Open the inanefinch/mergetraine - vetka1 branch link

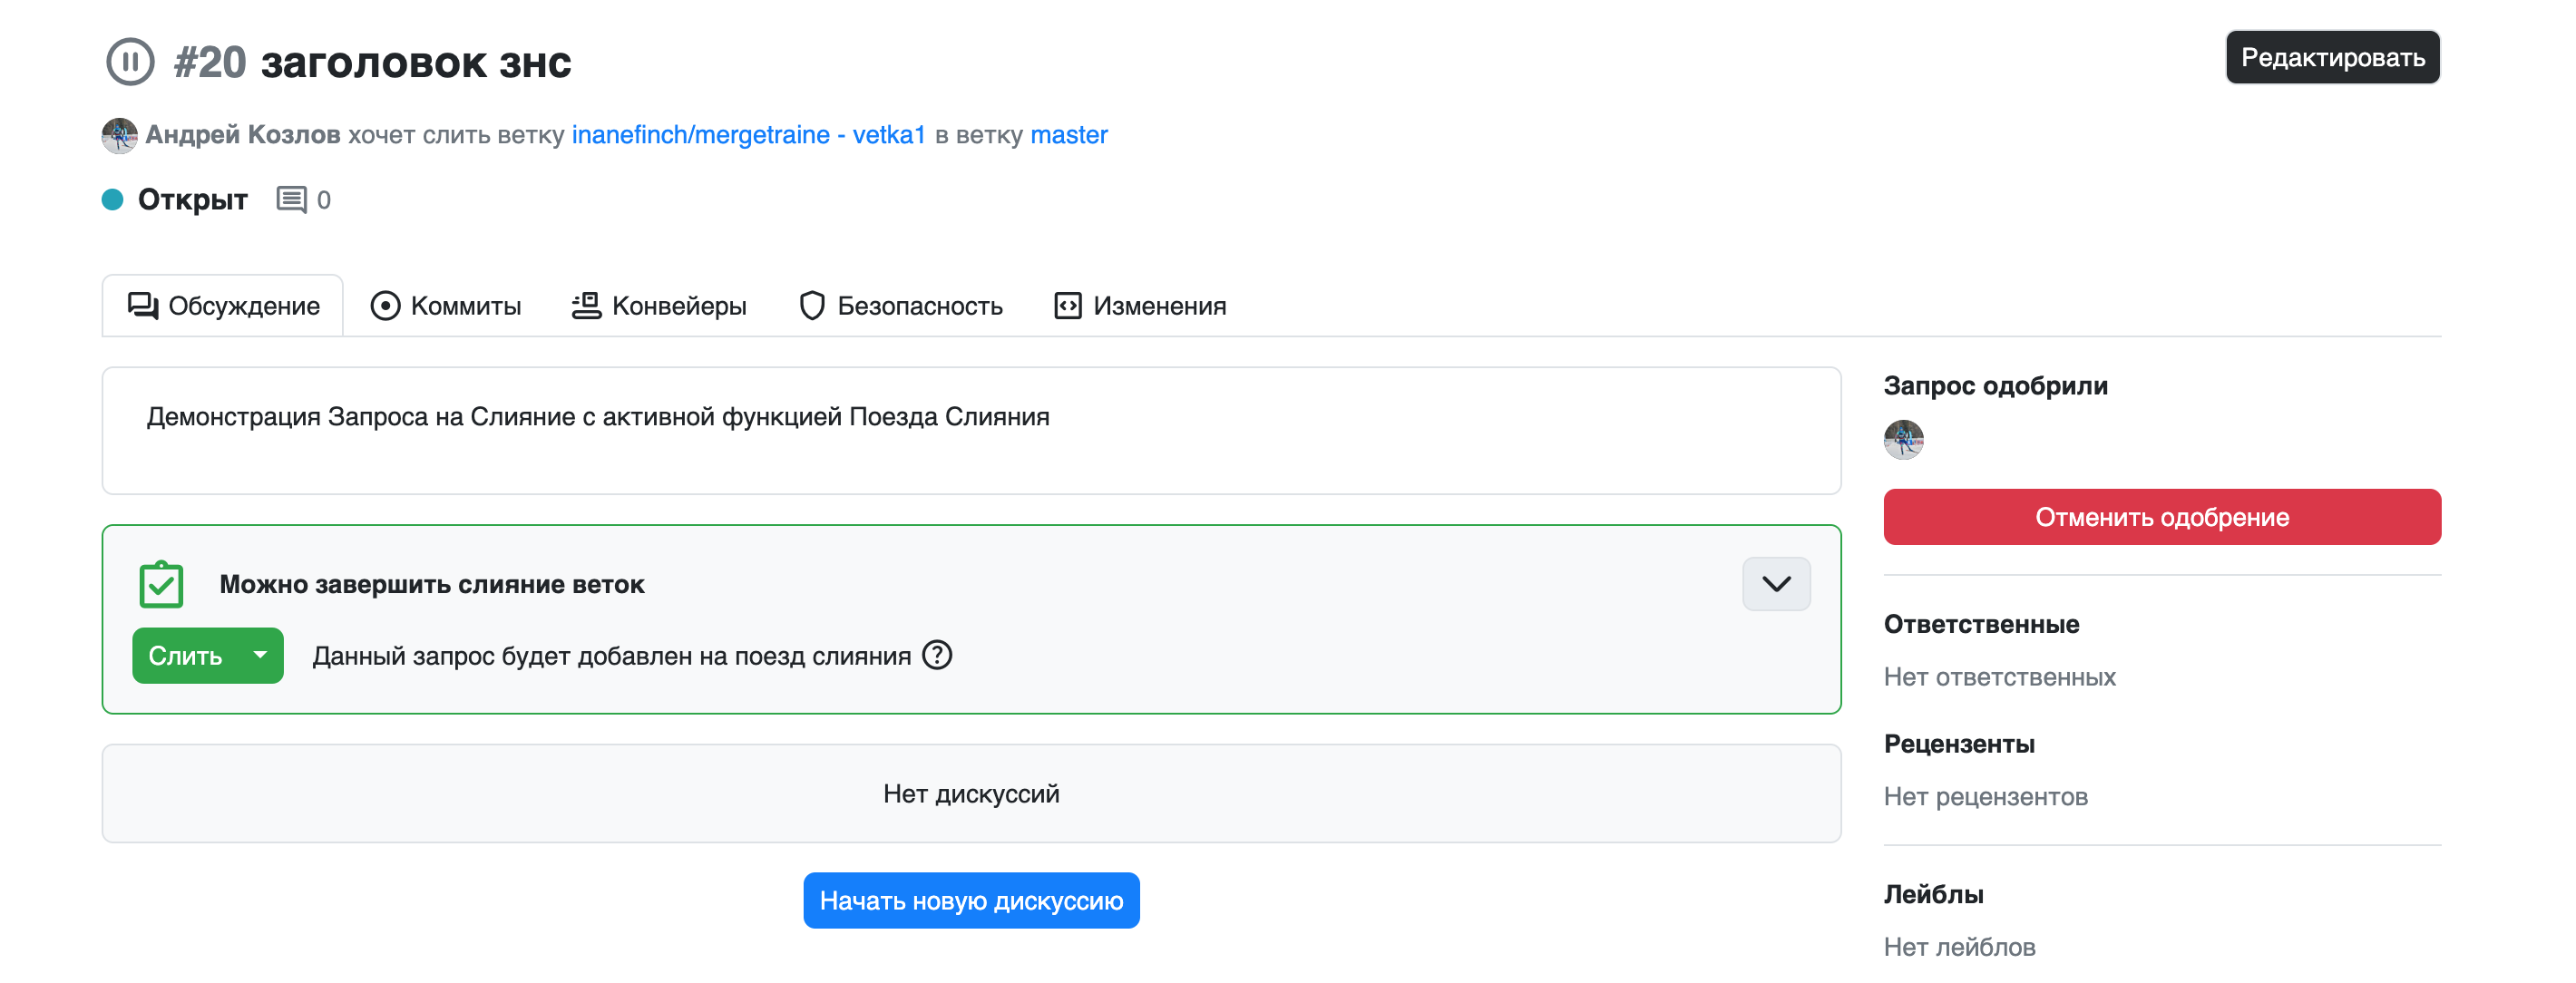(x=749, y=135)
